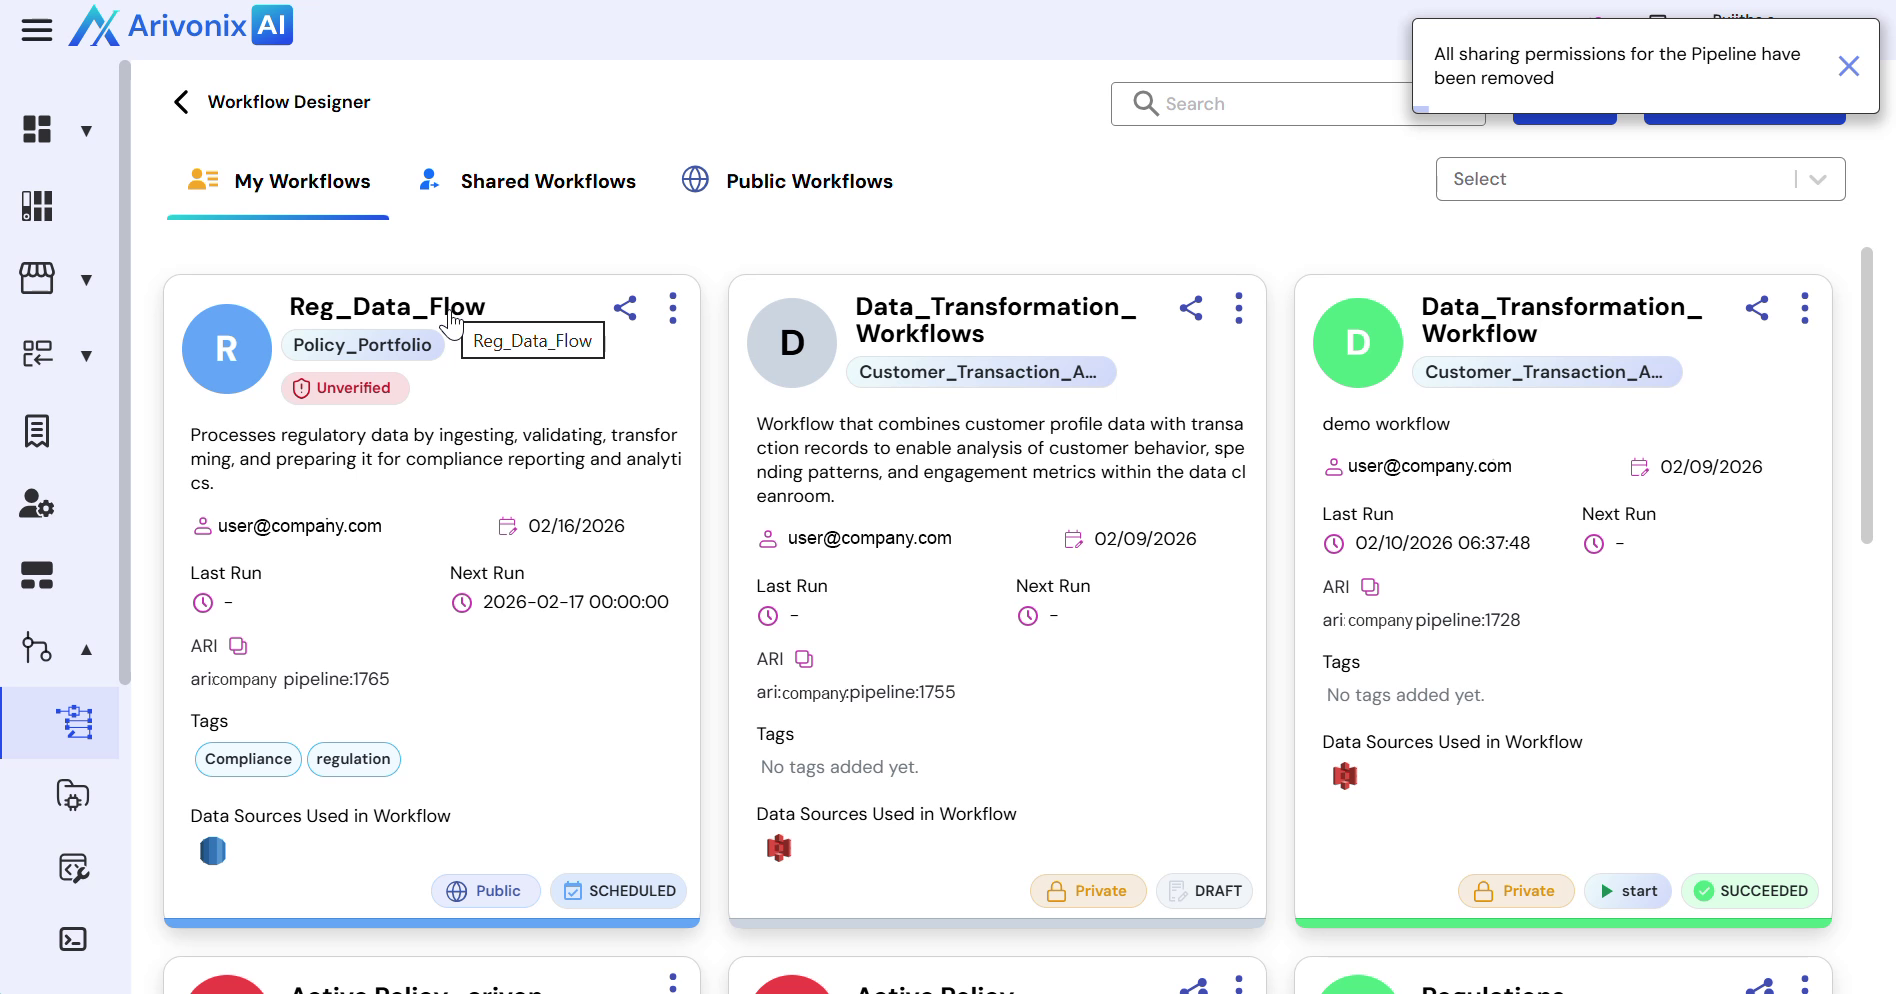This screenshot has height=994, width=1896.
Task: Toggle Public visibility on Reg_Data_Flow
Action: click(485, 891)
